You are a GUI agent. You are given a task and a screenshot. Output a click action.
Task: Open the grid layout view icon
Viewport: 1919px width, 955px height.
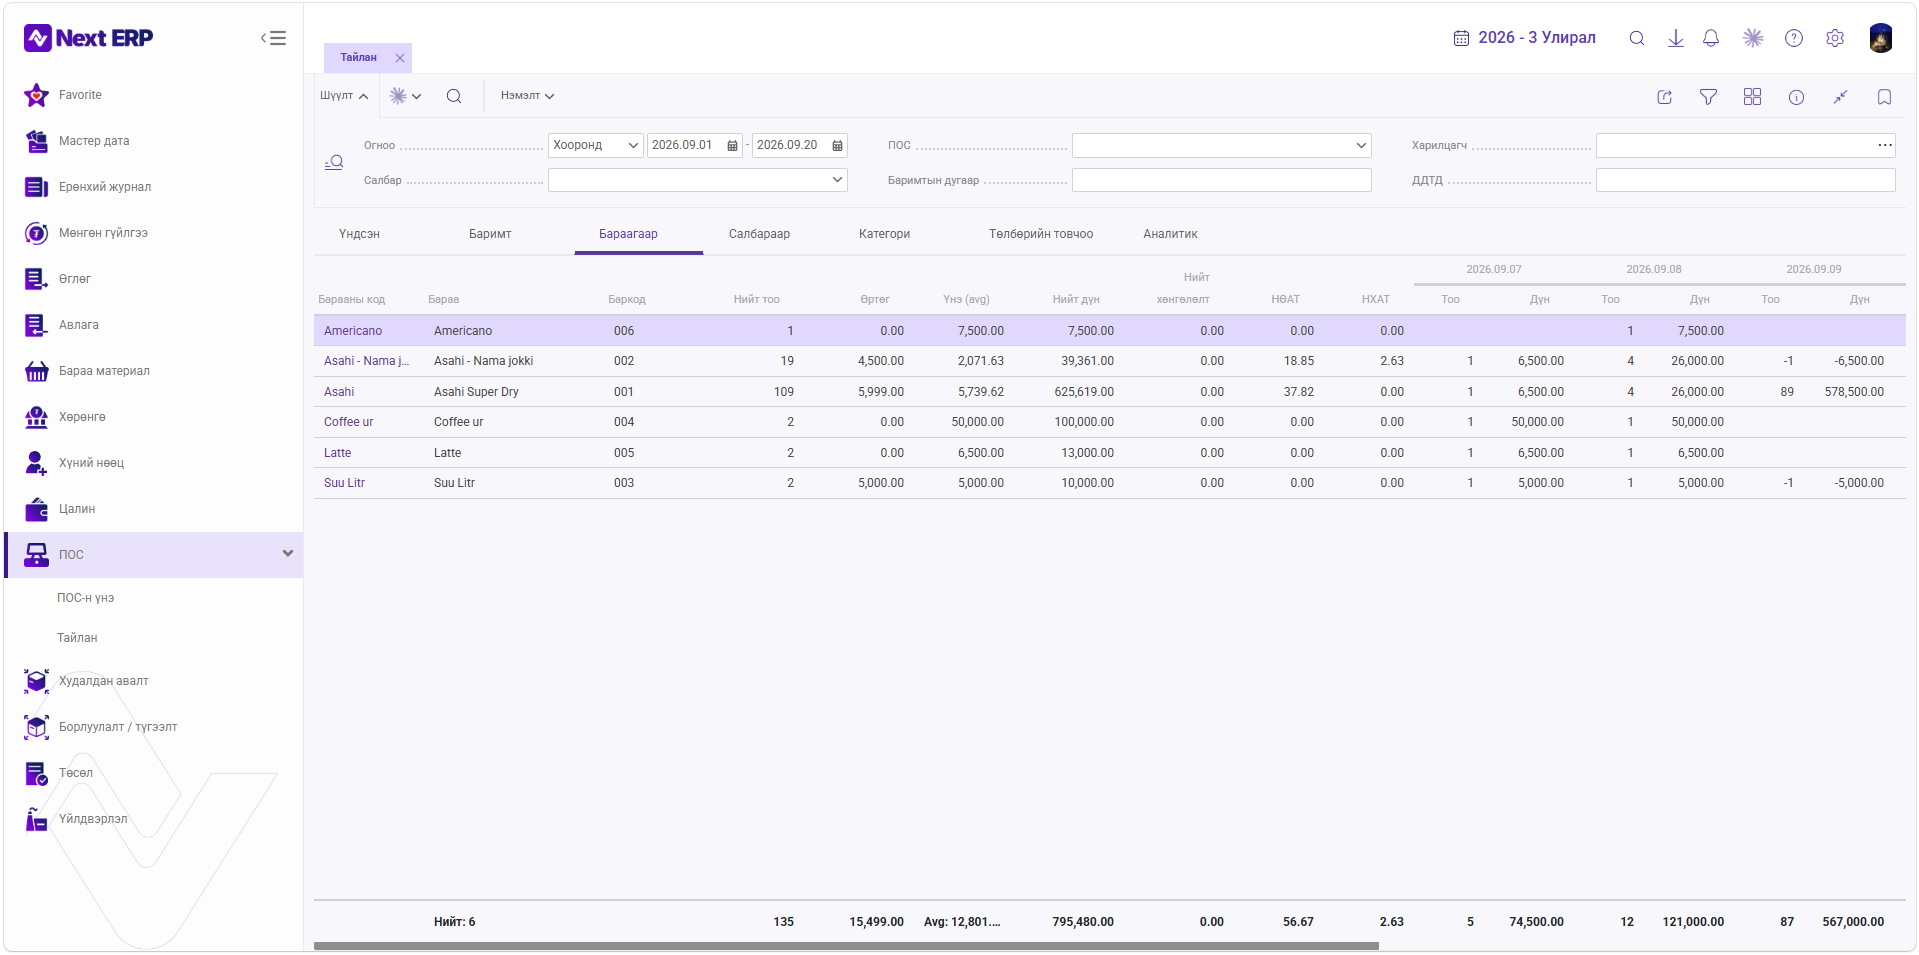[x=1752, y=97]
